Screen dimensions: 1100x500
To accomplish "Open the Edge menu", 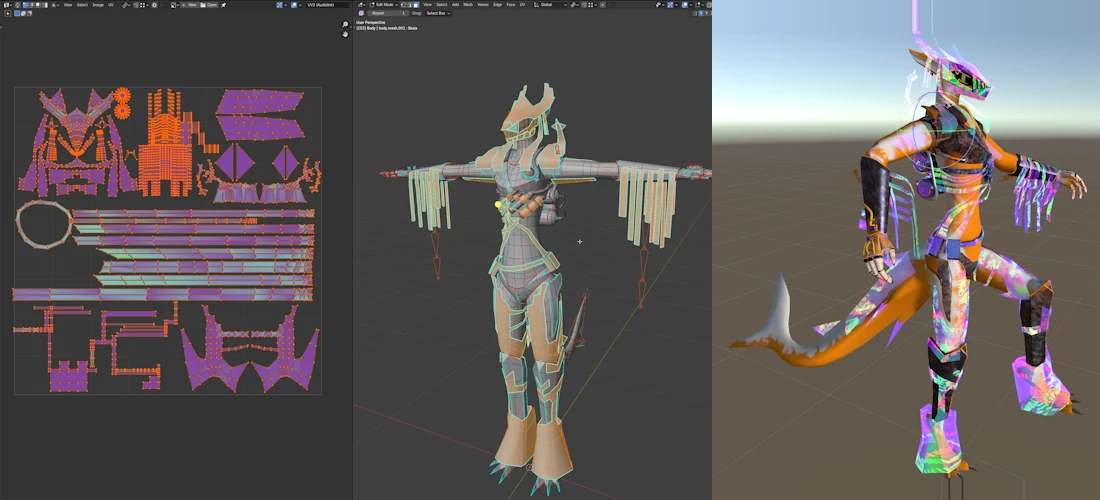I will [x=497, y=5].
